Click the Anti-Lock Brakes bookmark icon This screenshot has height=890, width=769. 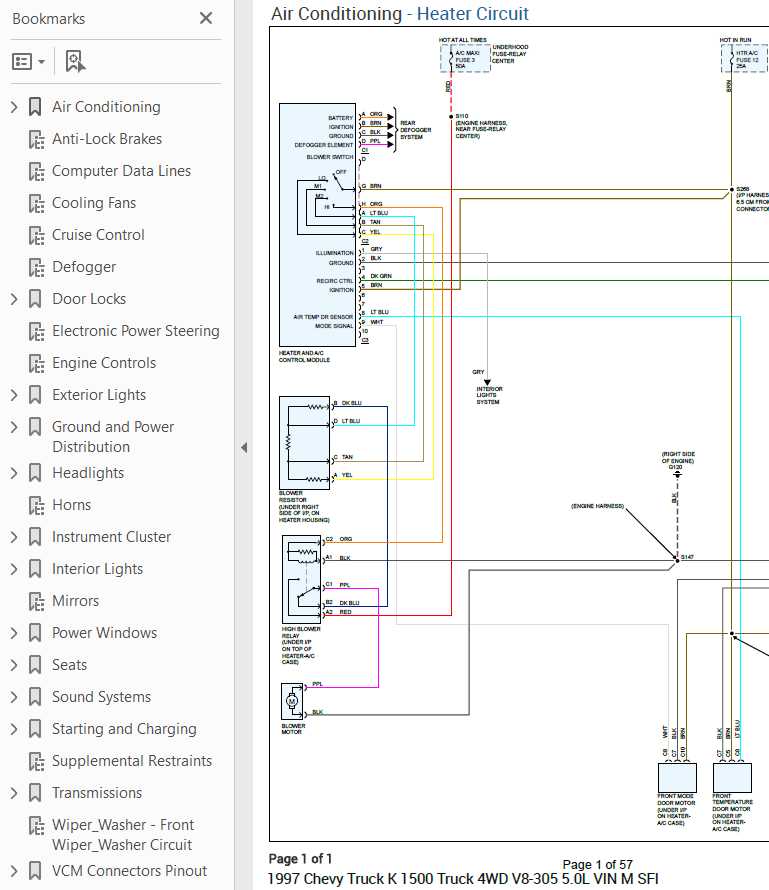tap(36, 139)
